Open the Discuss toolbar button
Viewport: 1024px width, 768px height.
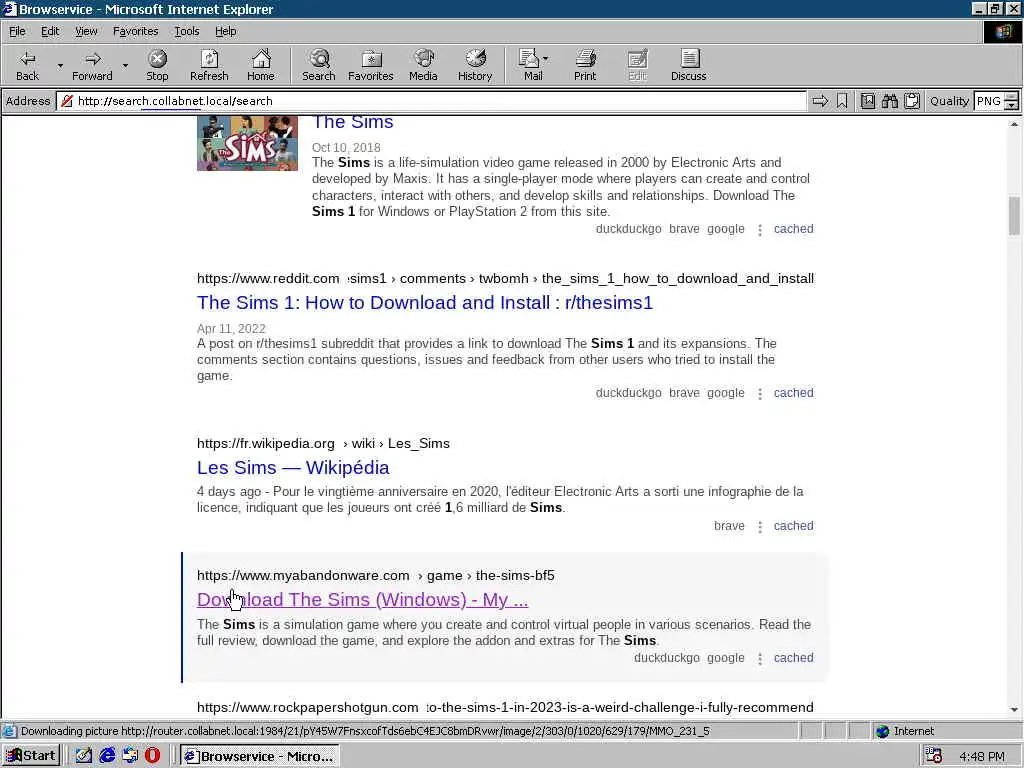pos(688,65)
